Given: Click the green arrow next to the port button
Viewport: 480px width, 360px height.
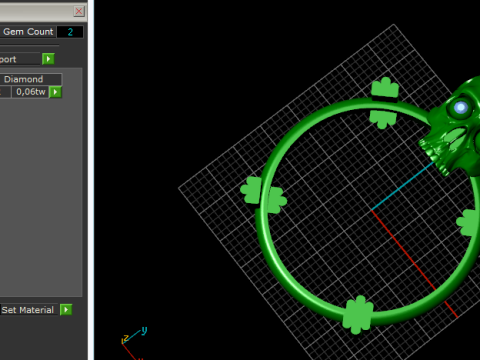Looking at the screenshot, I should click(48, 59).
